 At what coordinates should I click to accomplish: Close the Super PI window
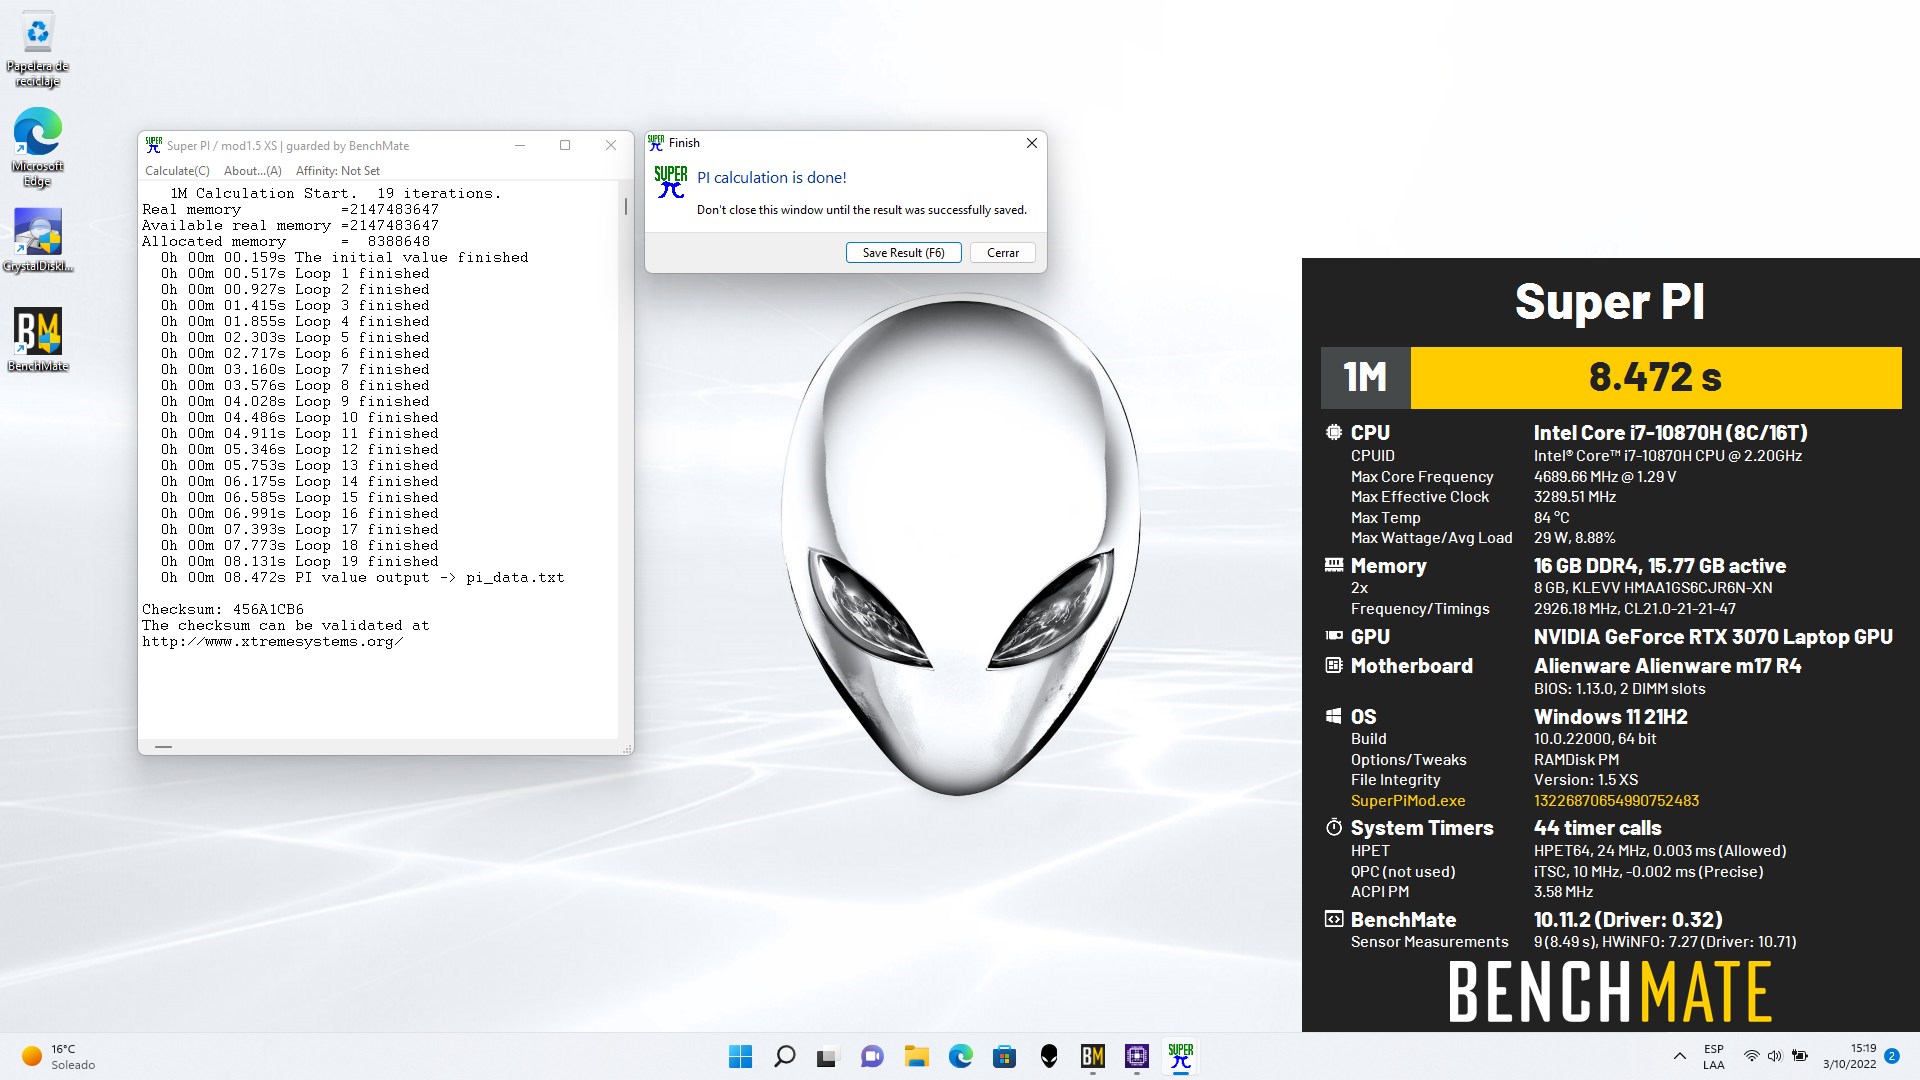611,145
